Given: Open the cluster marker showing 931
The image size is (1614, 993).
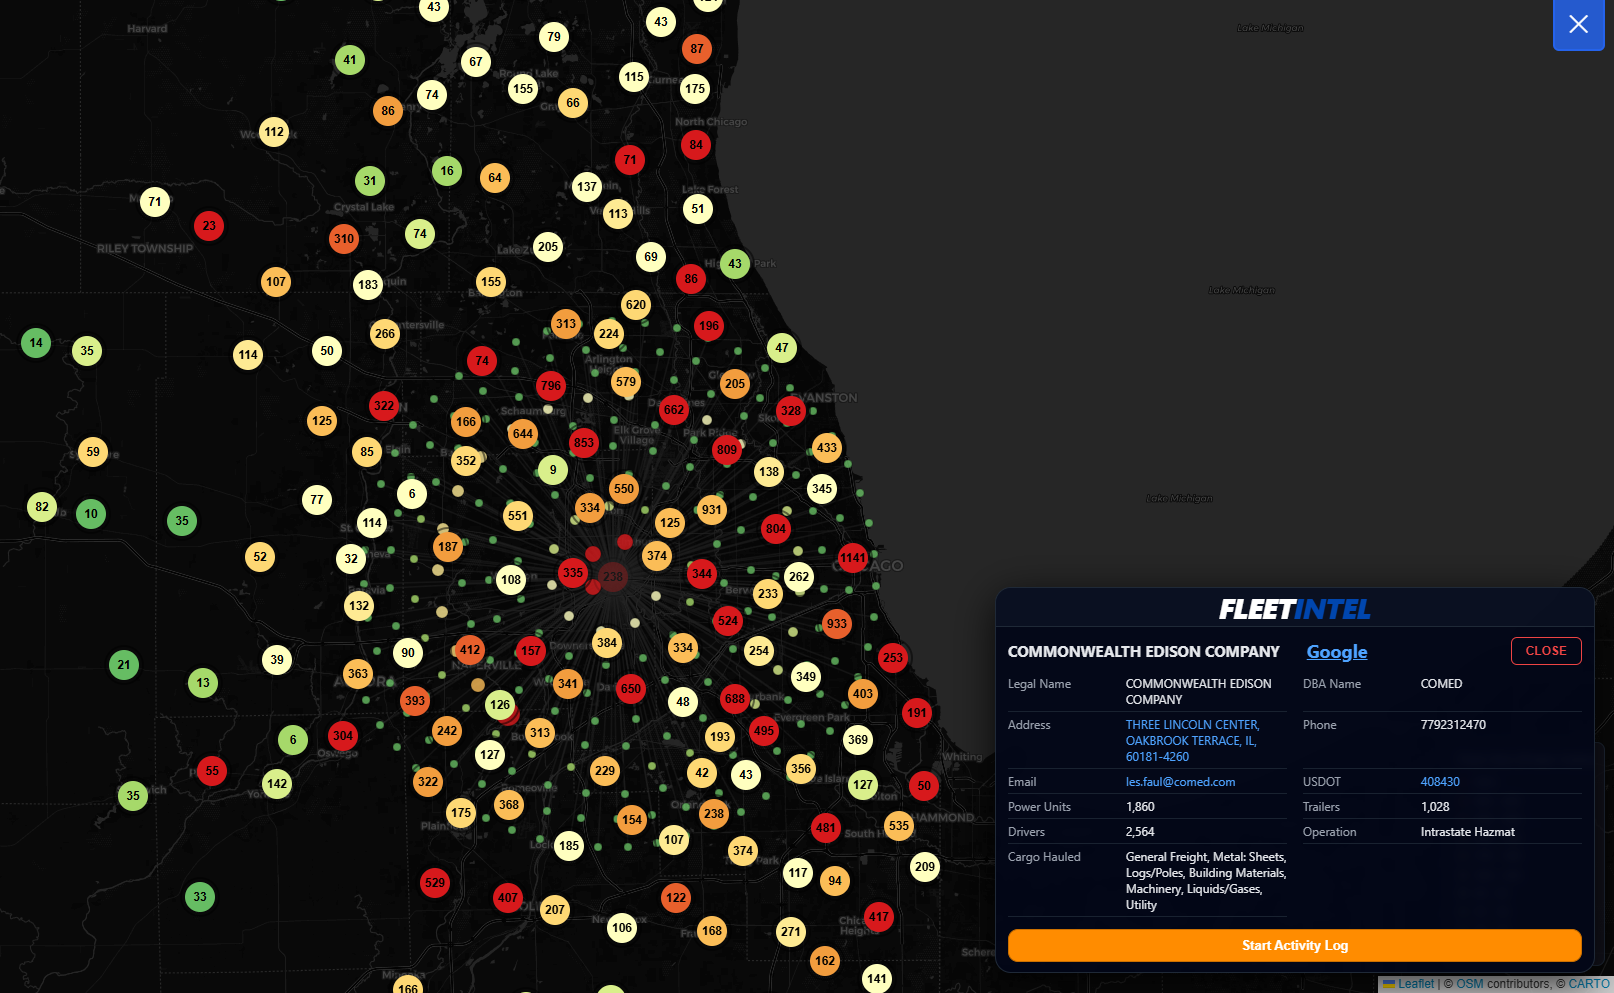Looking at the screenshot, I should (711, 509).
